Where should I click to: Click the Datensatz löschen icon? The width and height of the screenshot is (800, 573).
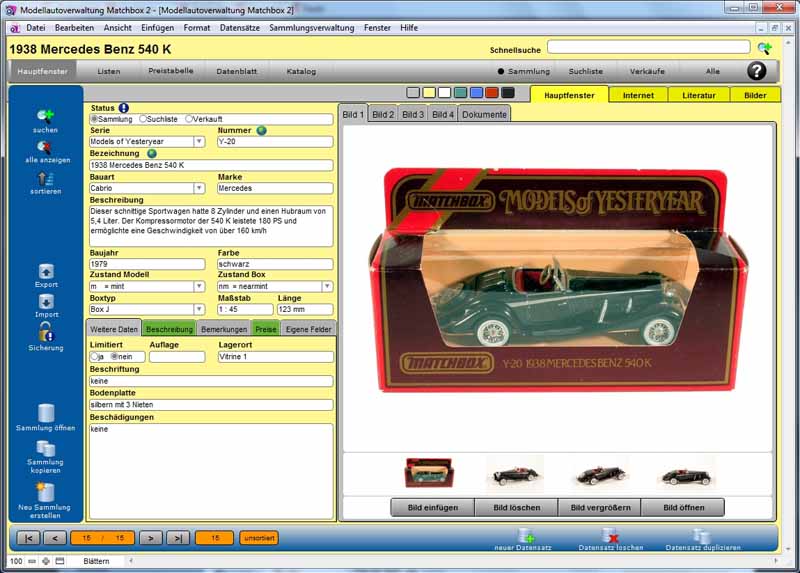pyautogui.click(x=611, y=536)
